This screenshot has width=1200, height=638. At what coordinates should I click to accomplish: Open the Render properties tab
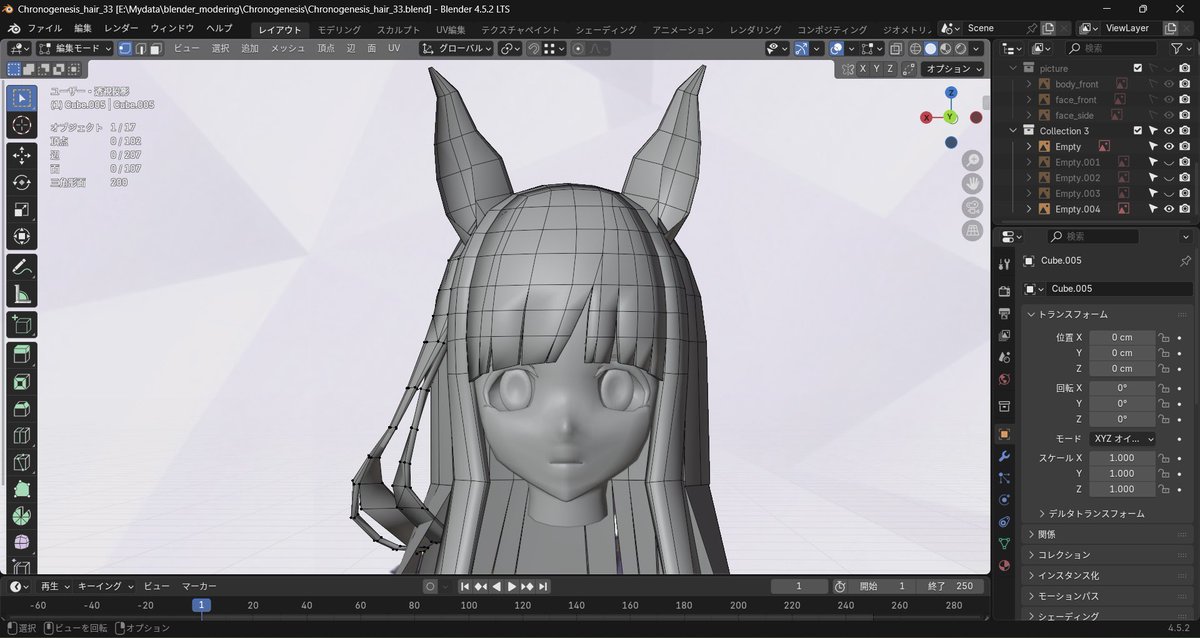[1005, 291]
